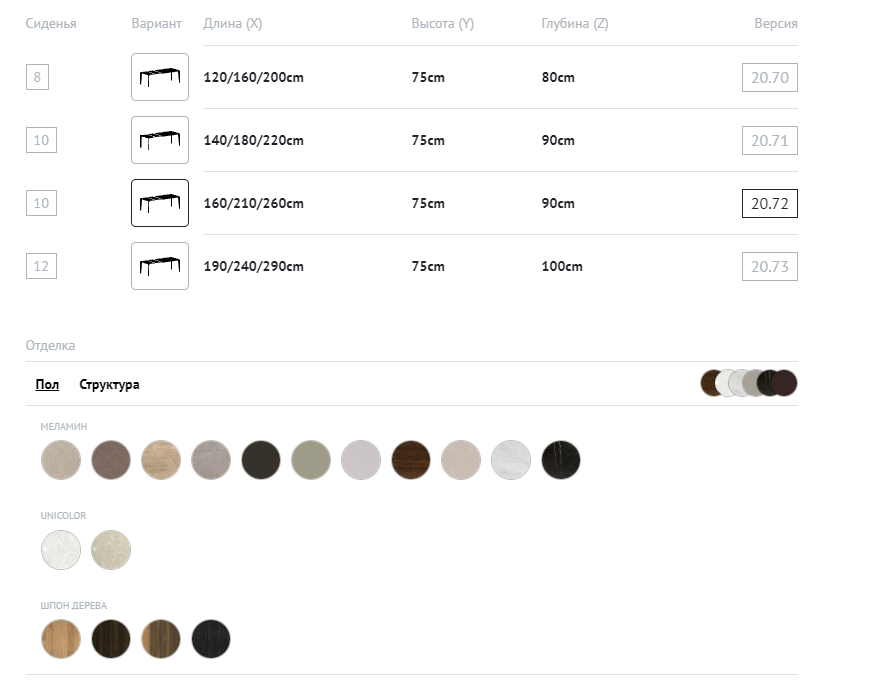883x685 pixels.
Task: Pick the olive green melamine swatch
Action: pos(311,460)
